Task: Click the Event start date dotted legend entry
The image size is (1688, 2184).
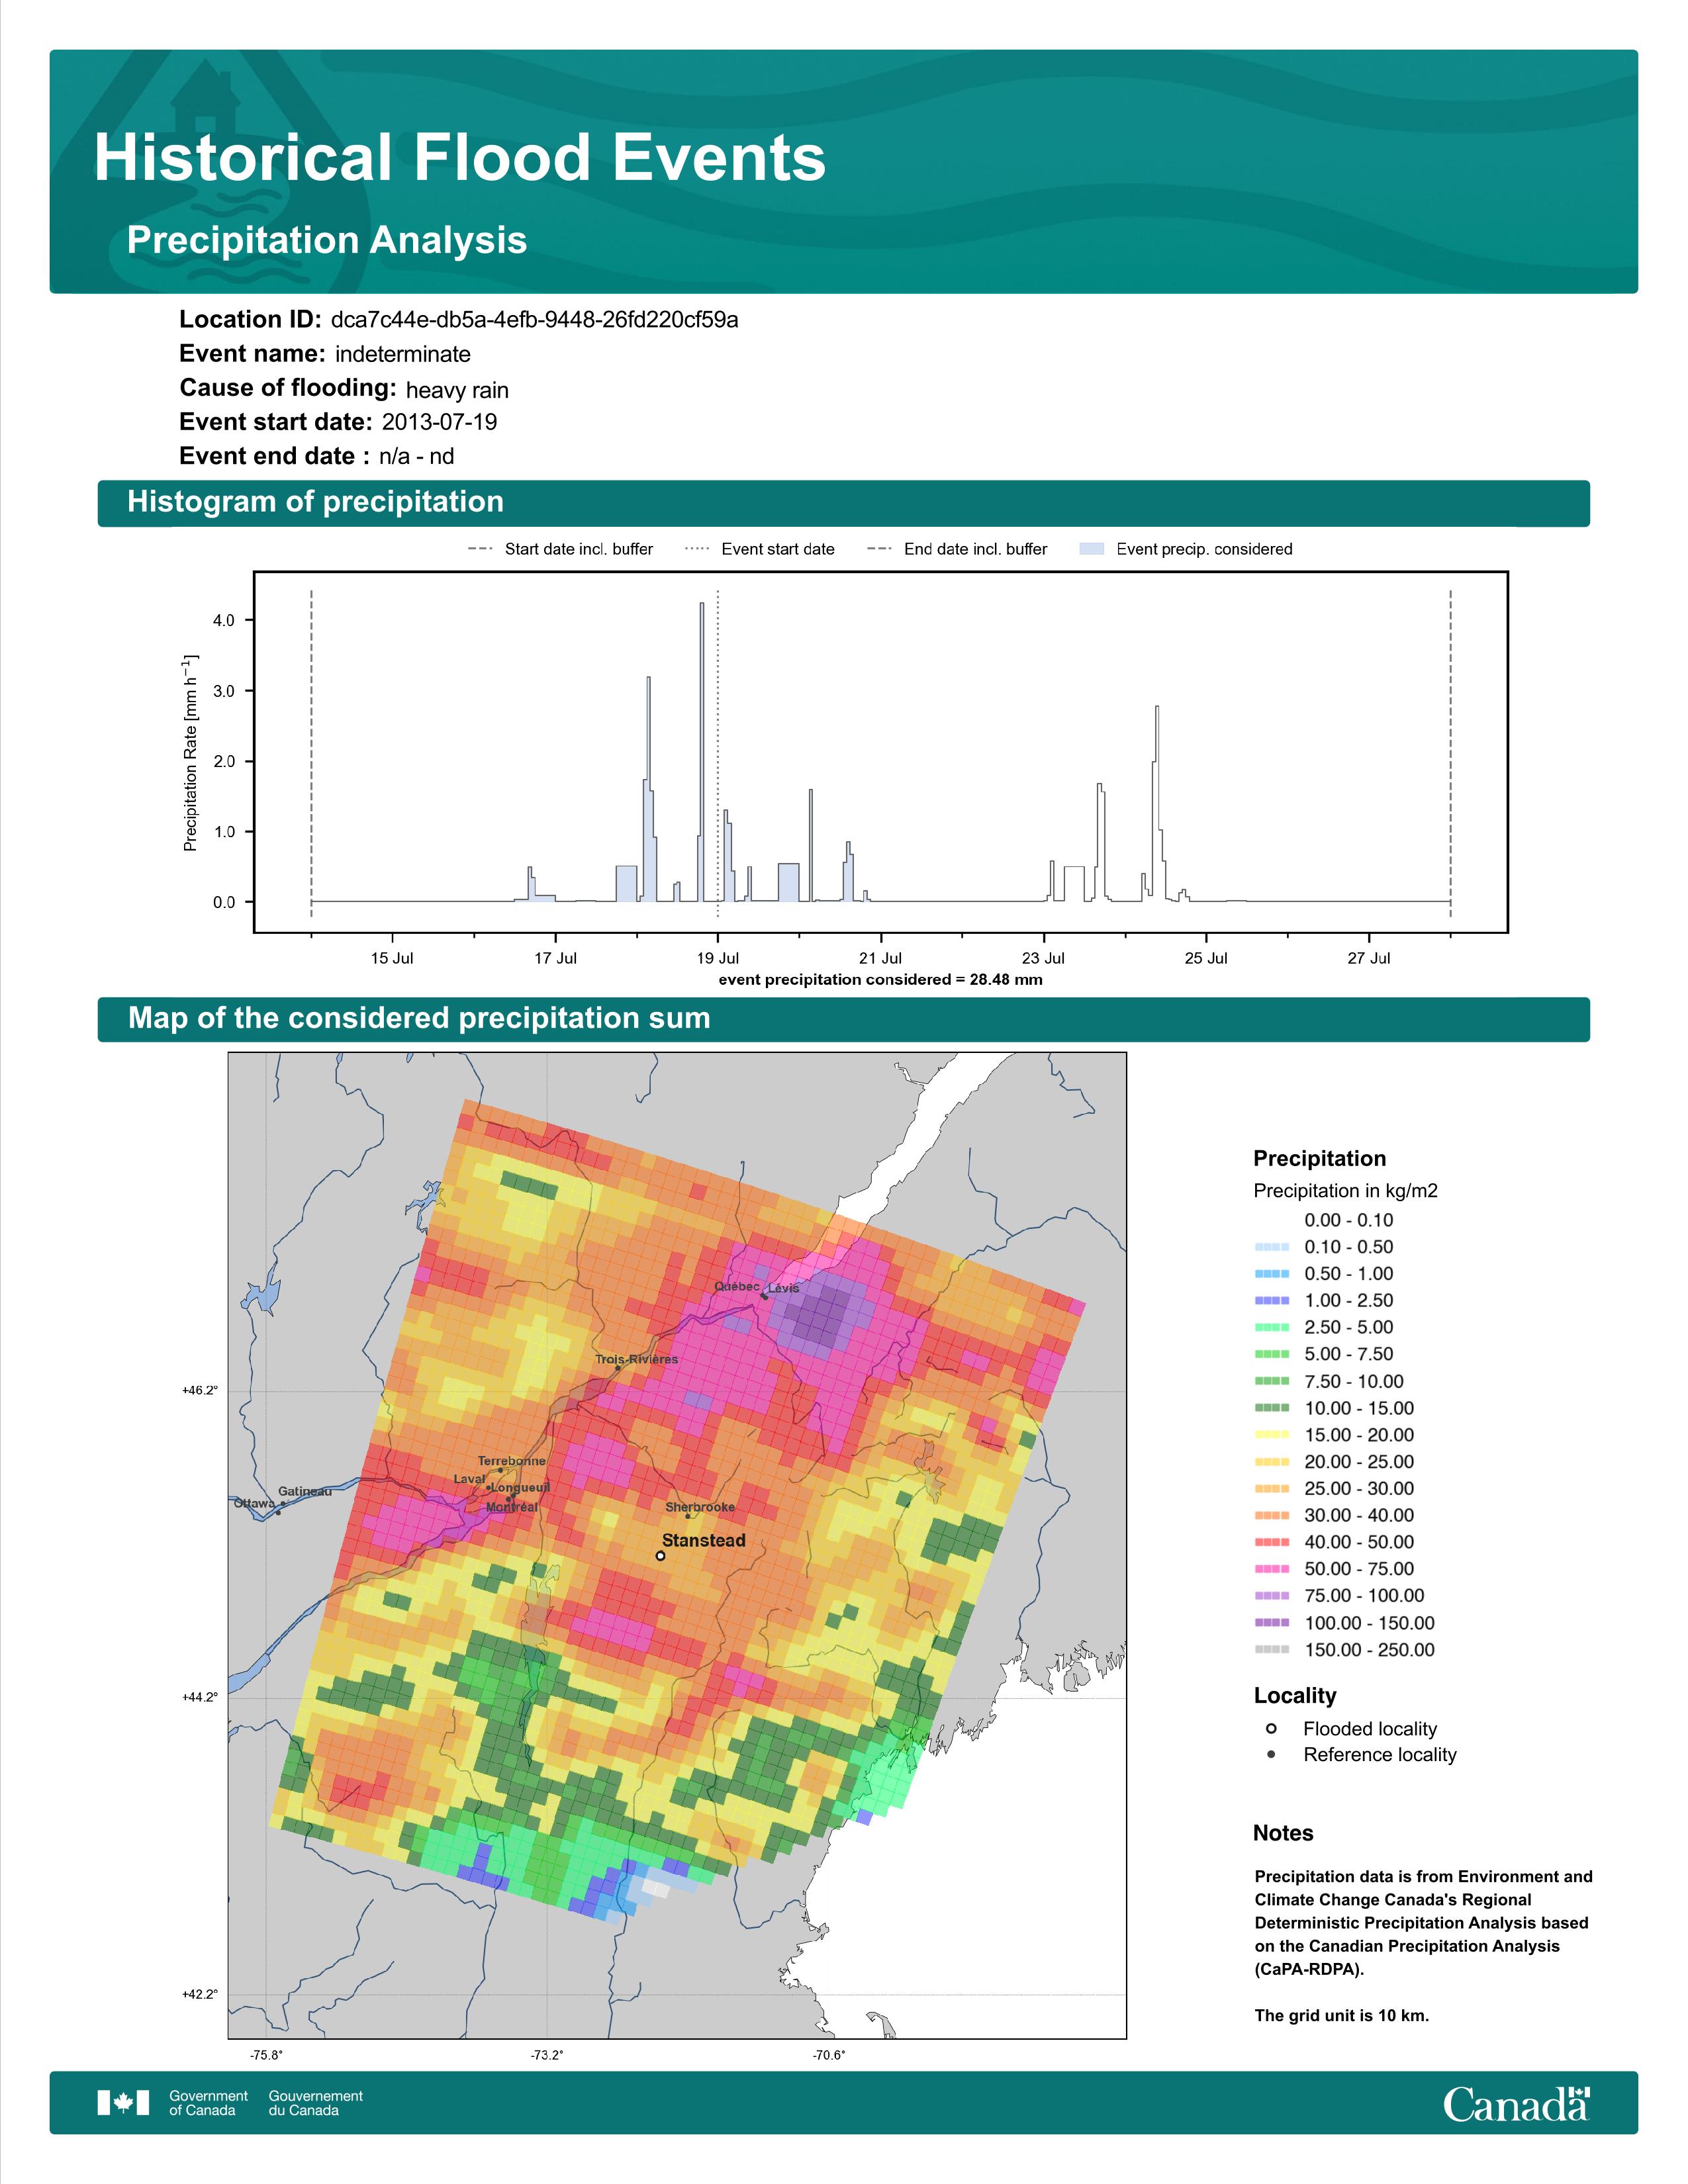Action: [759, 549]
